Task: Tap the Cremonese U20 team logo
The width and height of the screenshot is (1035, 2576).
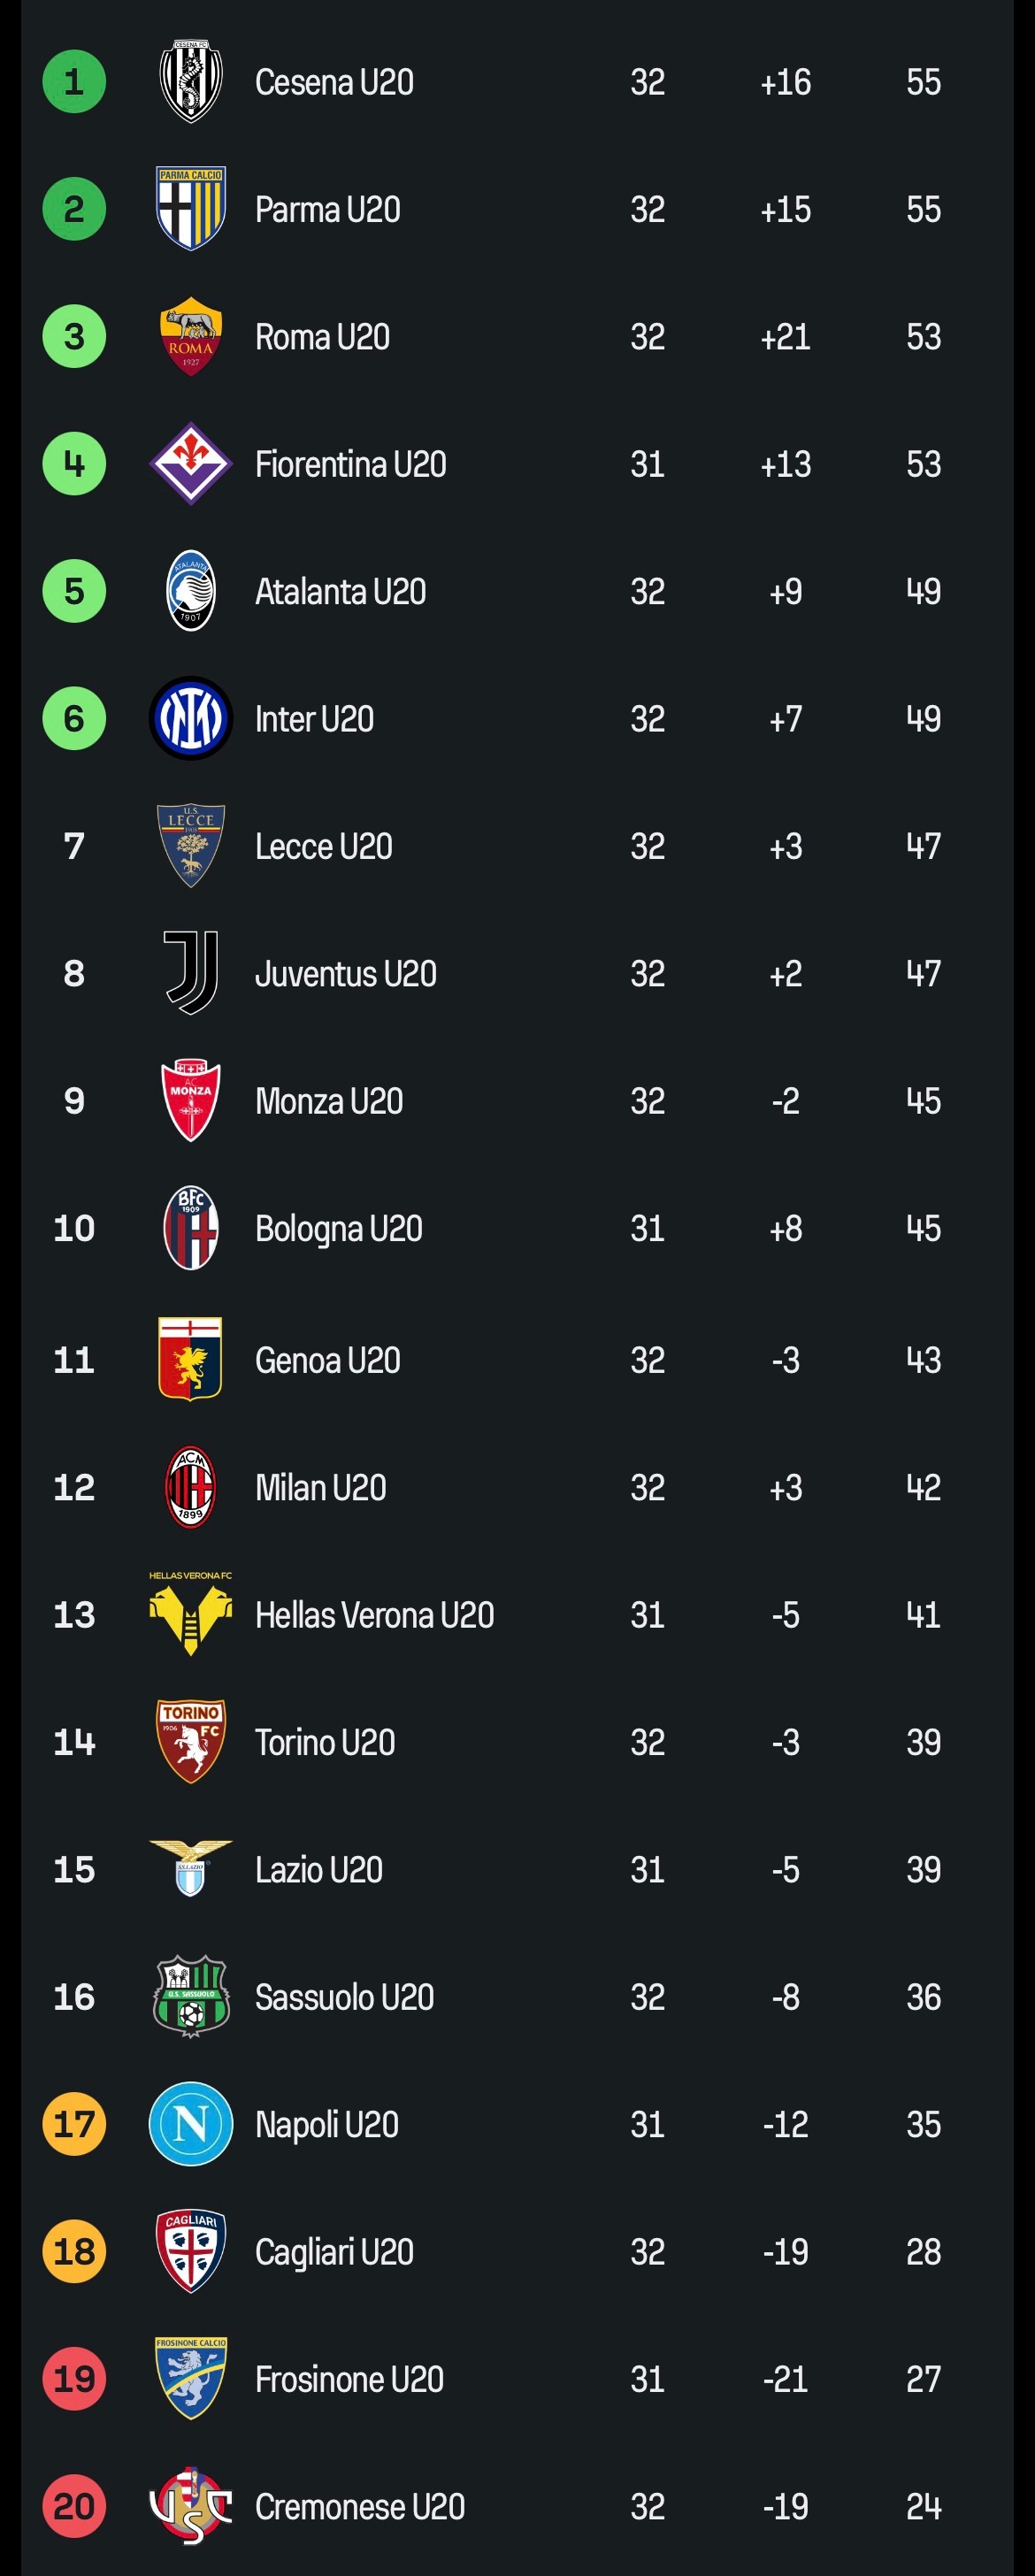Action: 190,2506
